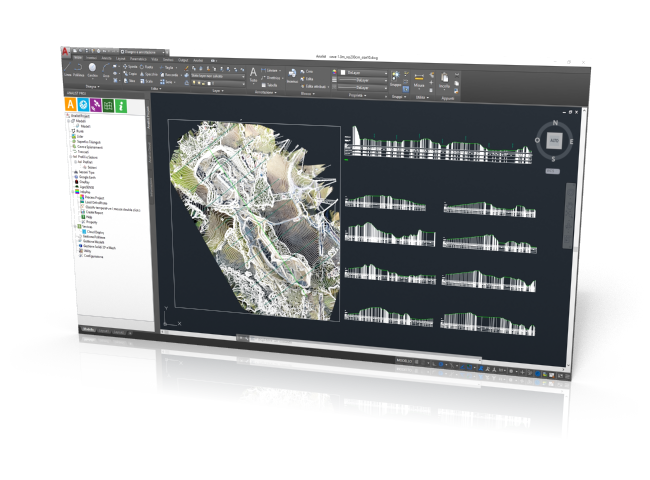Image resolution: width=650 pixels, height=480 pixels.
Task: Click the orange Analist A icon
Action: click(x=71, y=104)
